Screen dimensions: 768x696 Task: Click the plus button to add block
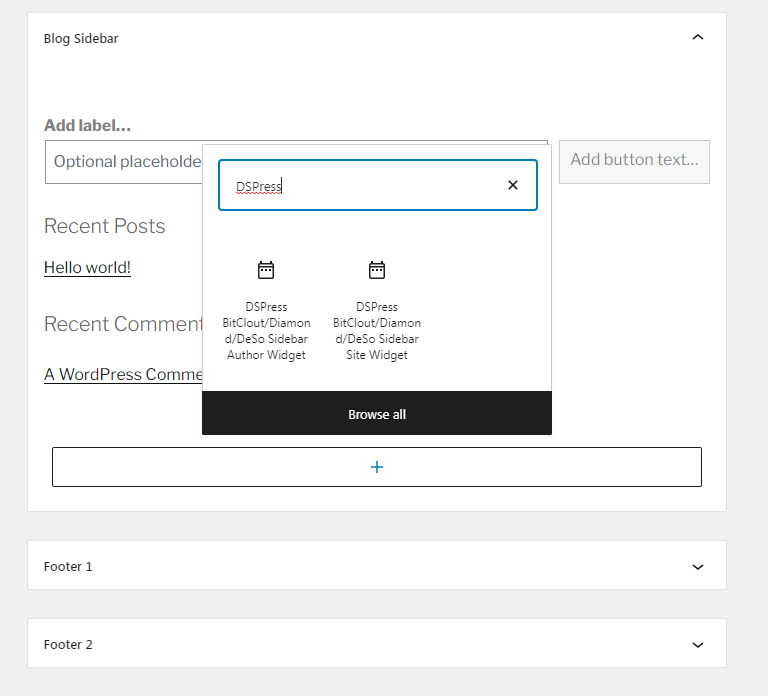(x=377, y=467)
